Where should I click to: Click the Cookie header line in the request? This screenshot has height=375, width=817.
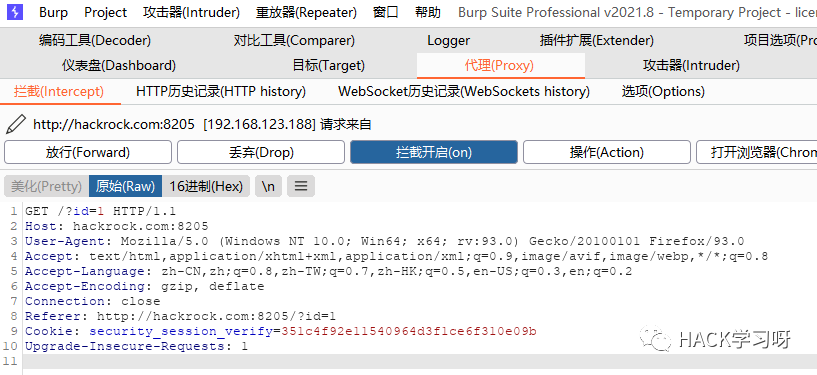(281, 331)
